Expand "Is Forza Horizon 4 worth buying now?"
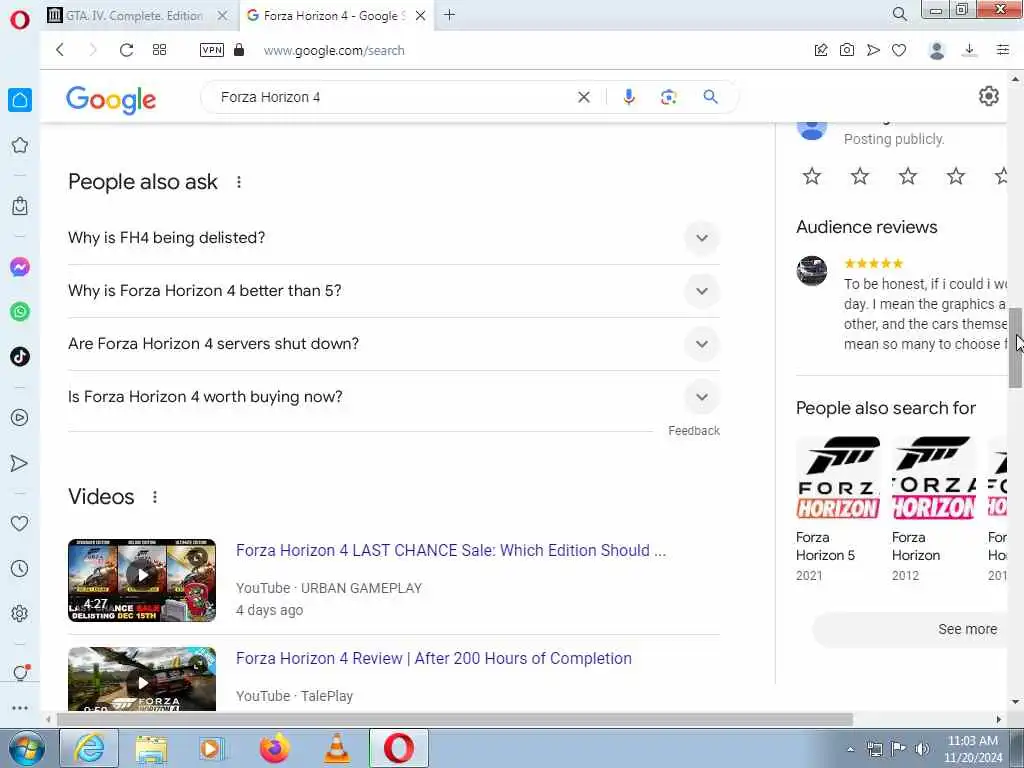 click(394, 396)
